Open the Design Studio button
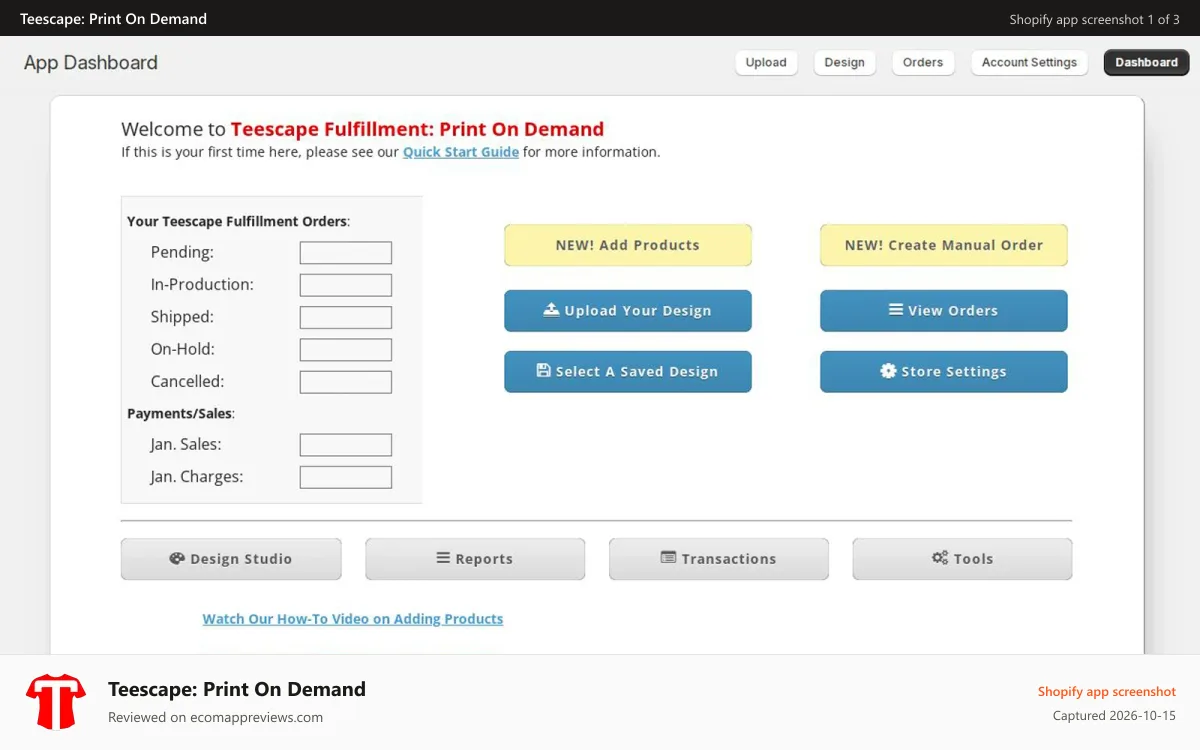Viewport: 1200px width, 750px height. point(231,559)
